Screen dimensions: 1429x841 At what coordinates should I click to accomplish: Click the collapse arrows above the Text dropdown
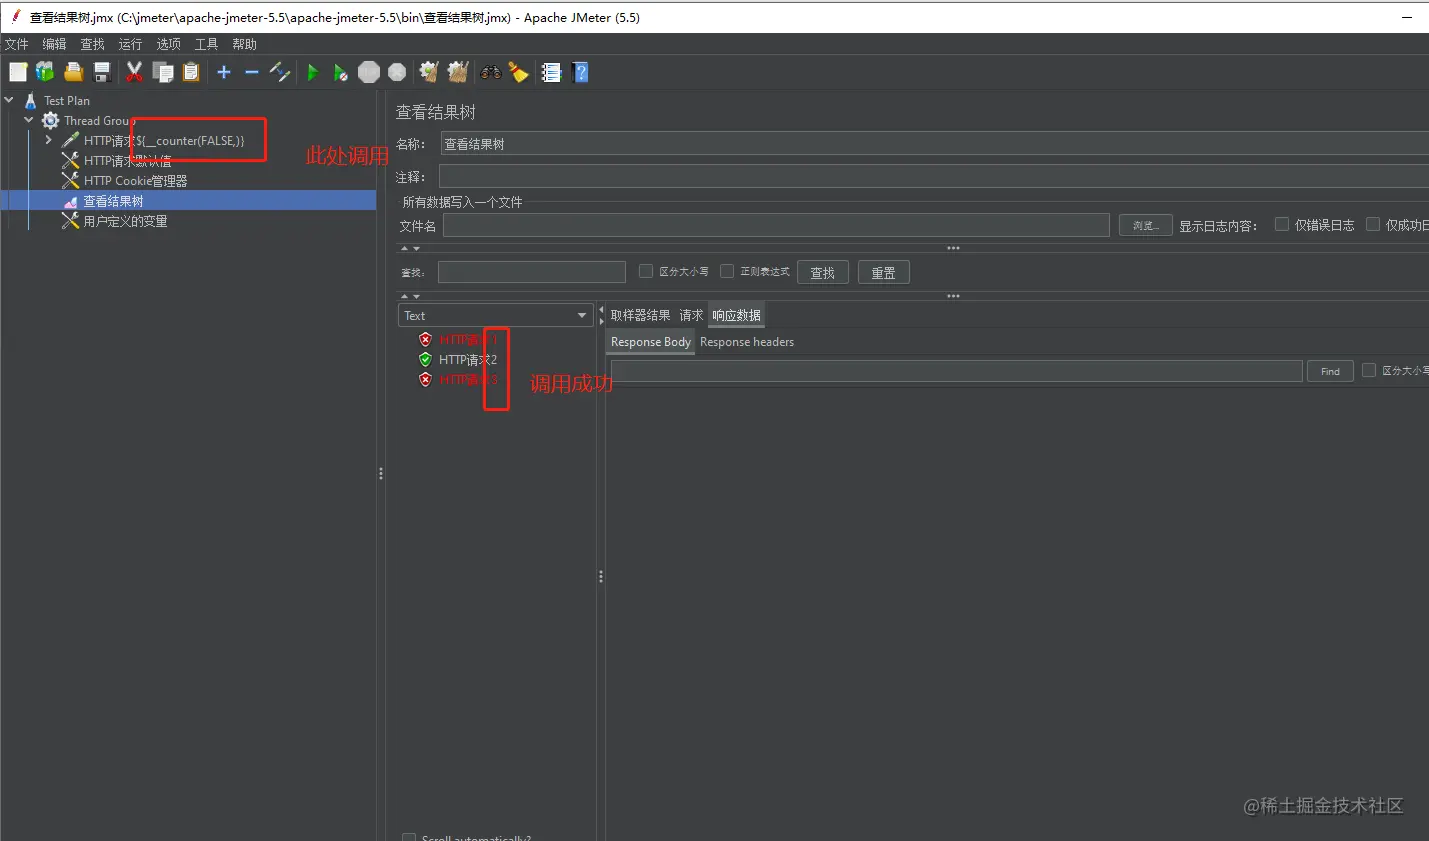pyautogui.click(x=410, y=296)
